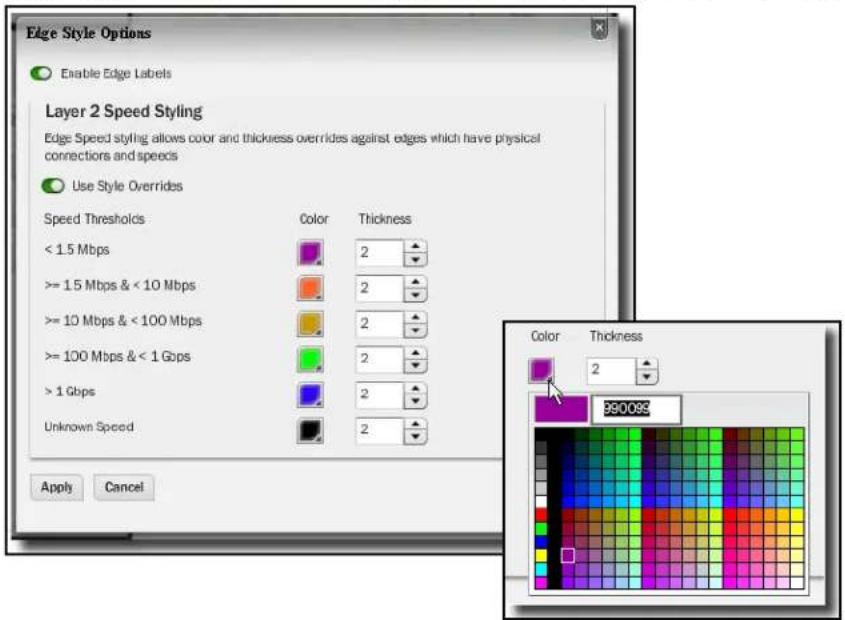
Task: Click the 990099 hex color field
Action: pos(636,409)
